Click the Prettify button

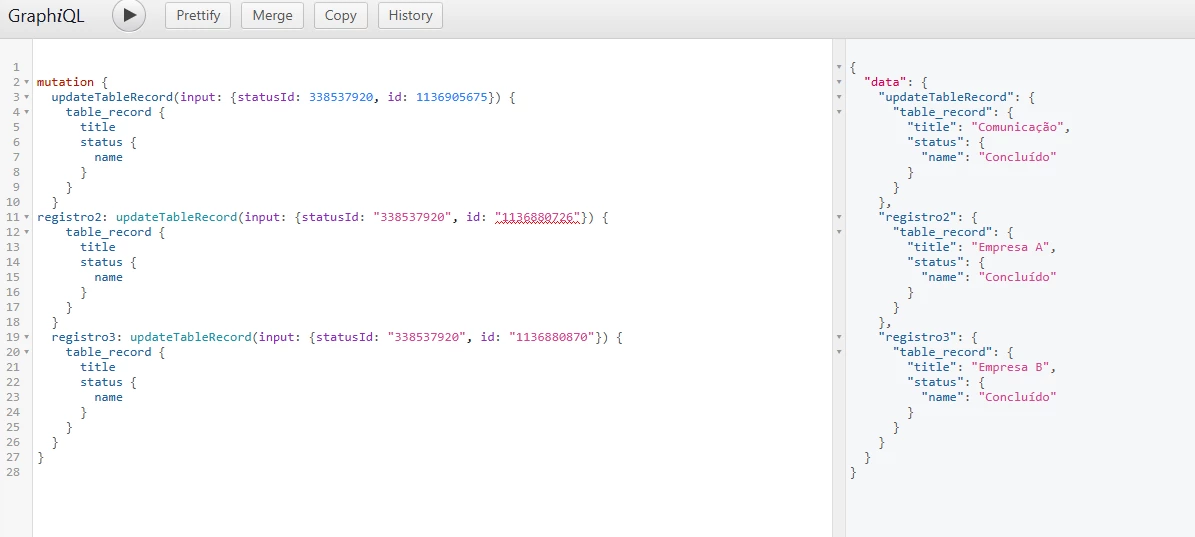tap(198, 15)
